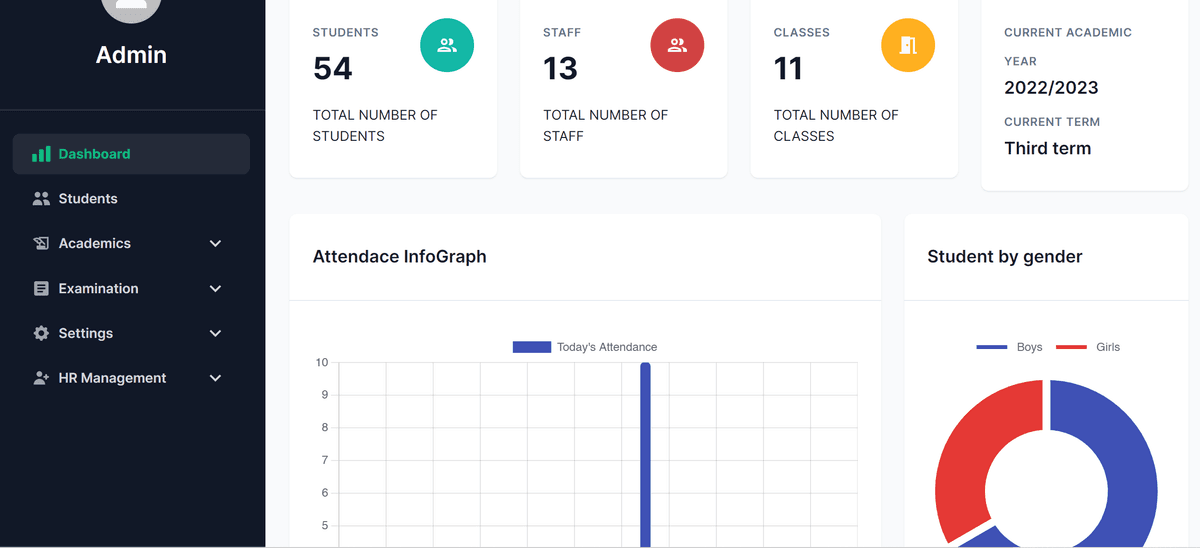
Task: Toggle Today's Attendance legend item
Action: pyautogui.click(x=585, y=347)
